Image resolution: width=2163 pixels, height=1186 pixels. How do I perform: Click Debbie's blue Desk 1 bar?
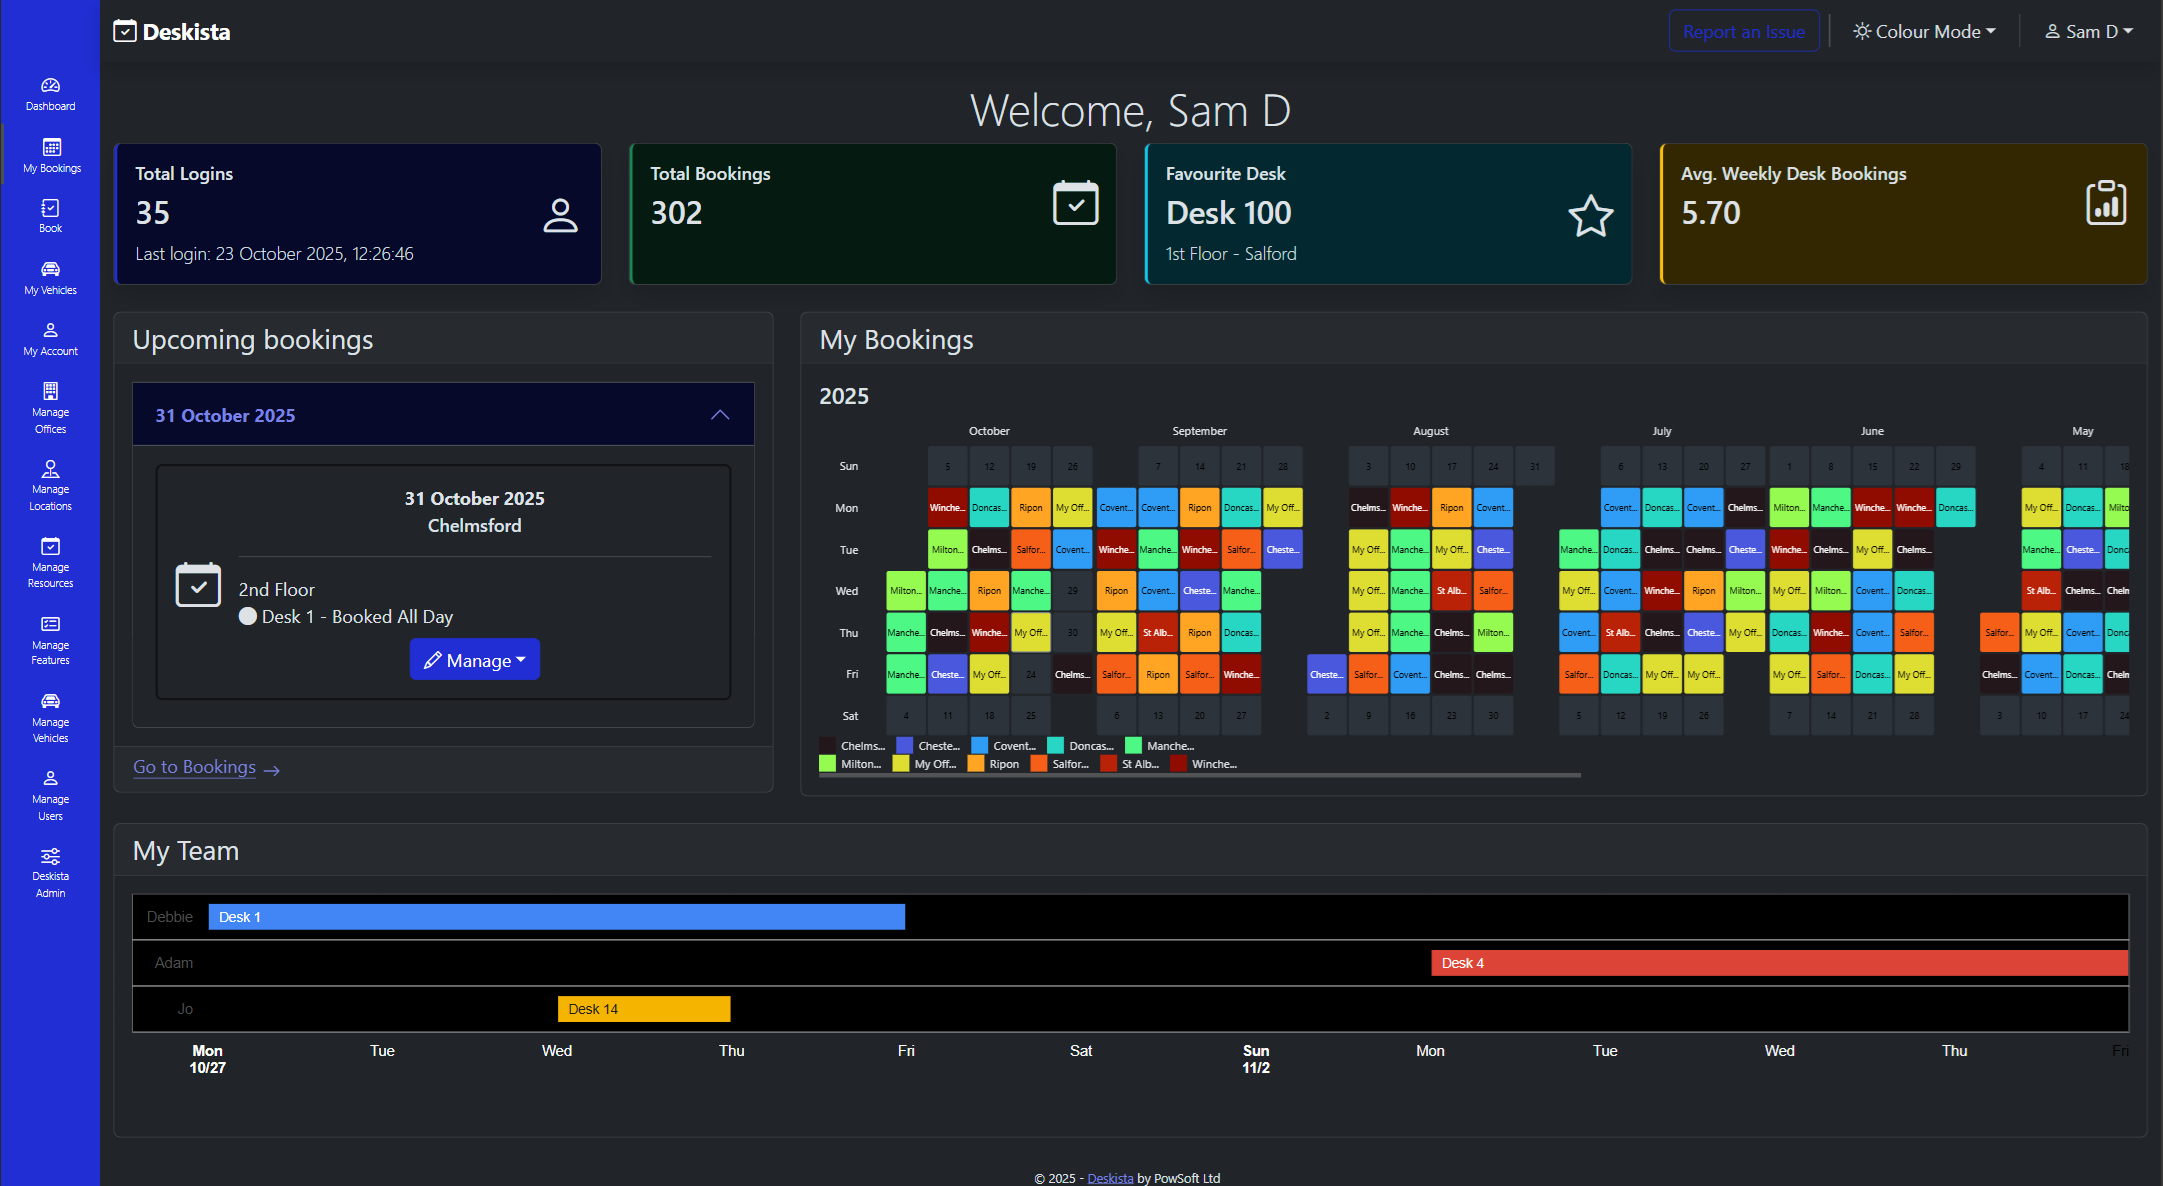coord(556,917)
